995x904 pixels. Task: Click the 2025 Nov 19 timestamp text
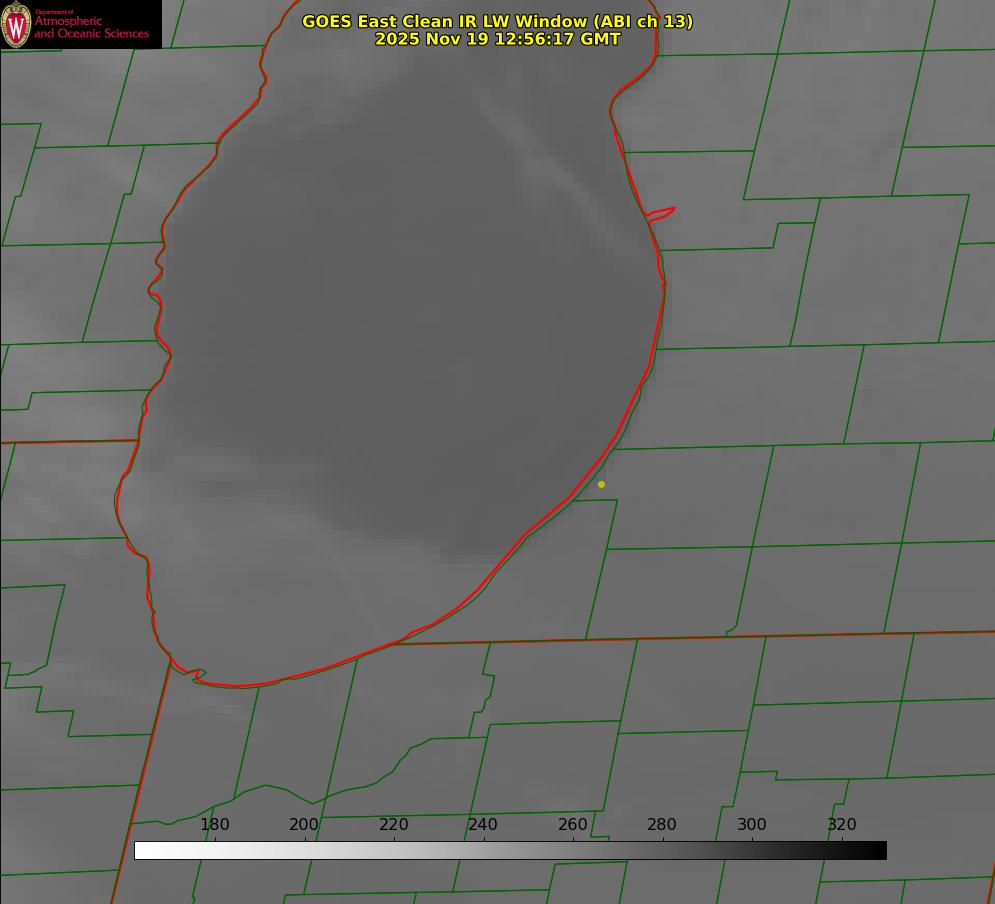click(498, 39)
